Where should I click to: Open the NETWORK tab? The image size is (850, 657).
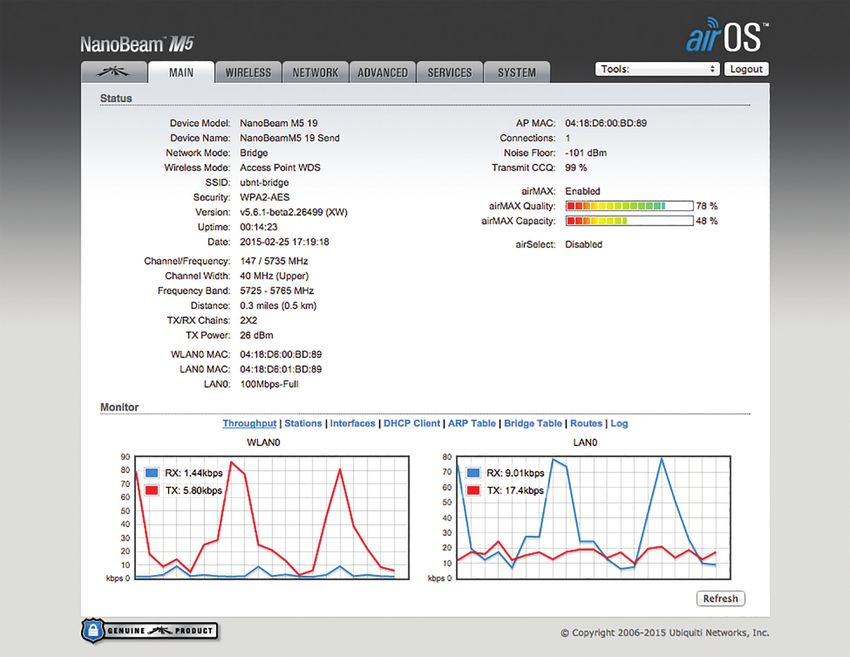(x=315, y=72)
